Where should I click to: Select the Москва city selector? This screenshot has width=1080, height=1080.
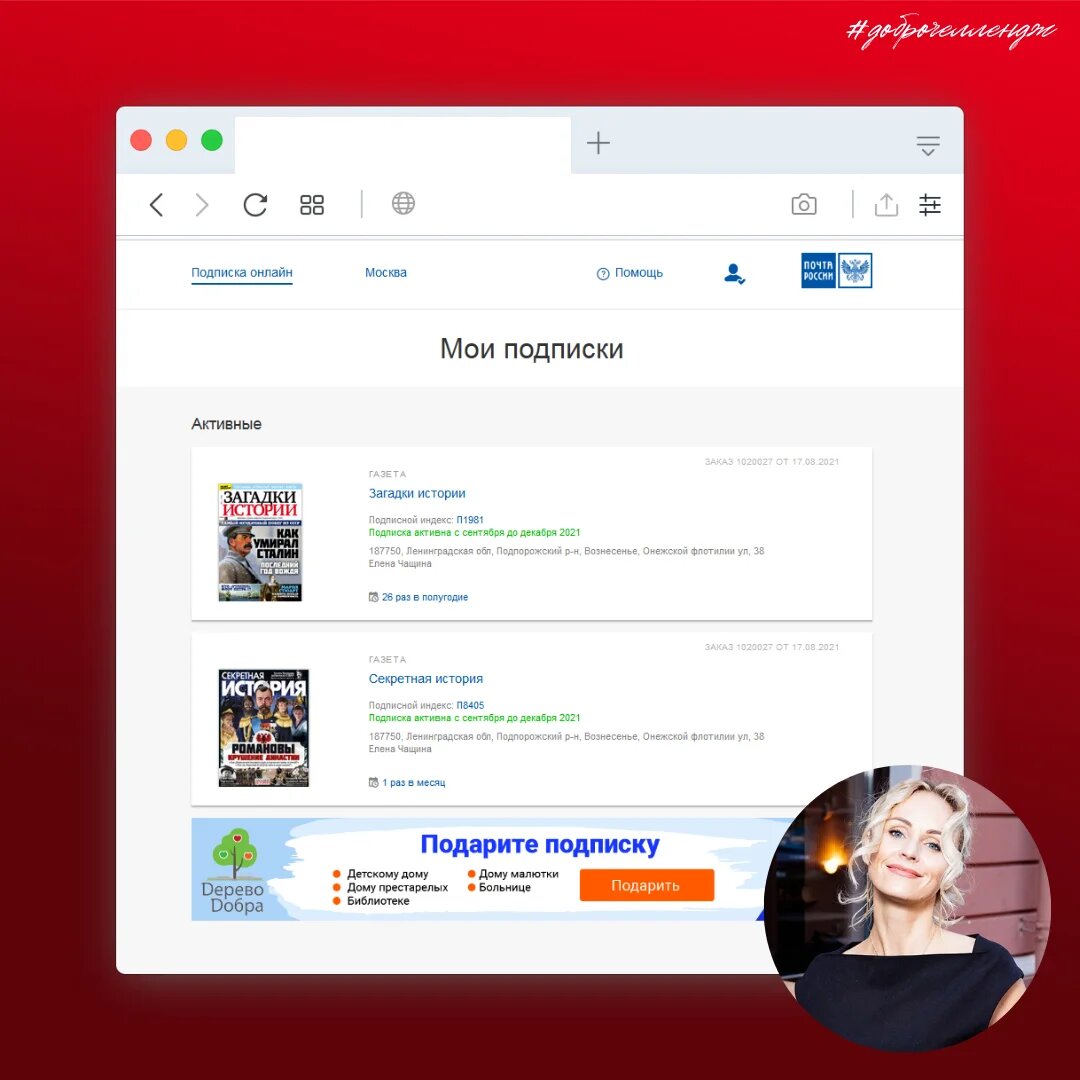386,273
